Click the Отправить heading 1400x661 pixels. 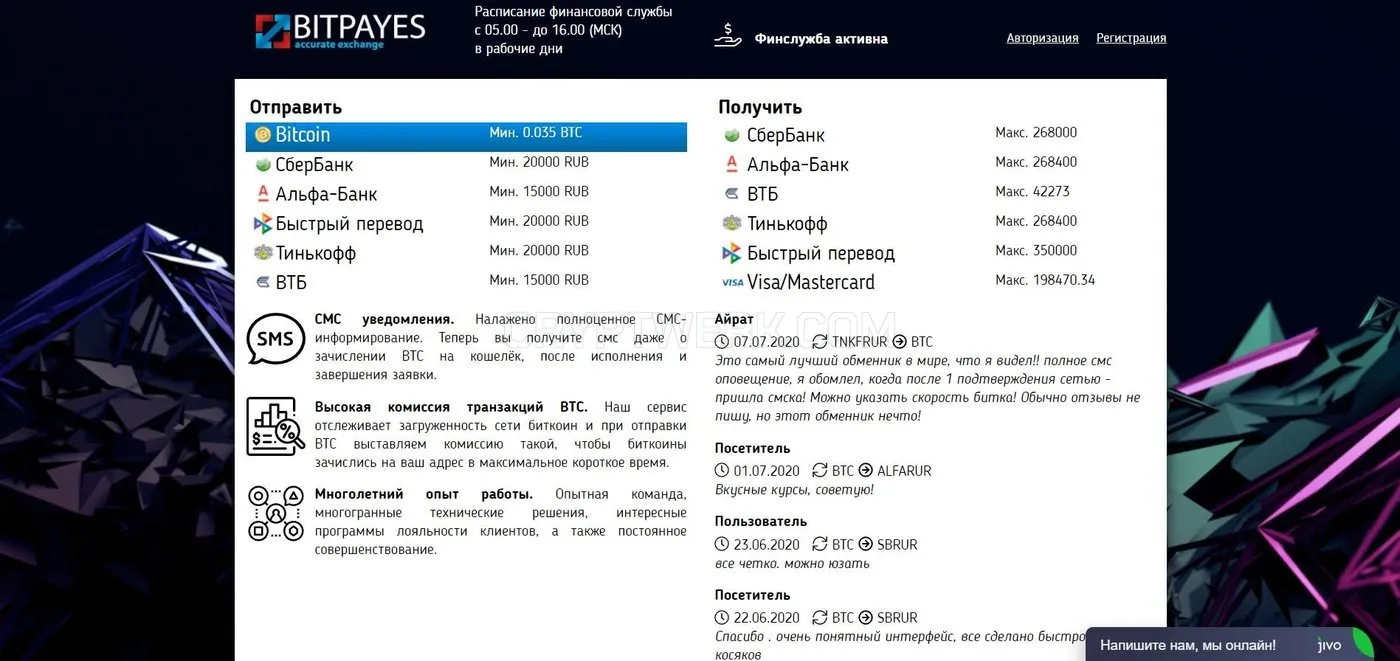click(296, 107)
